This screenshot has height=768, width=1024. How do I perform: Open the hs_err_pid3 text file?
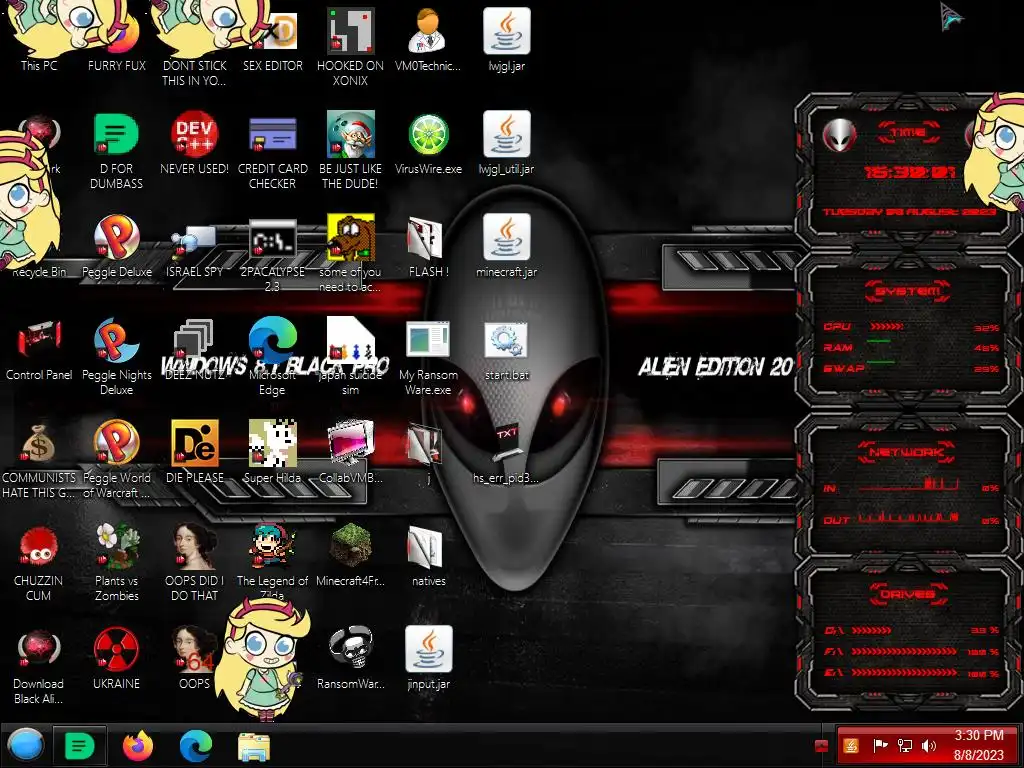[507, 443]
